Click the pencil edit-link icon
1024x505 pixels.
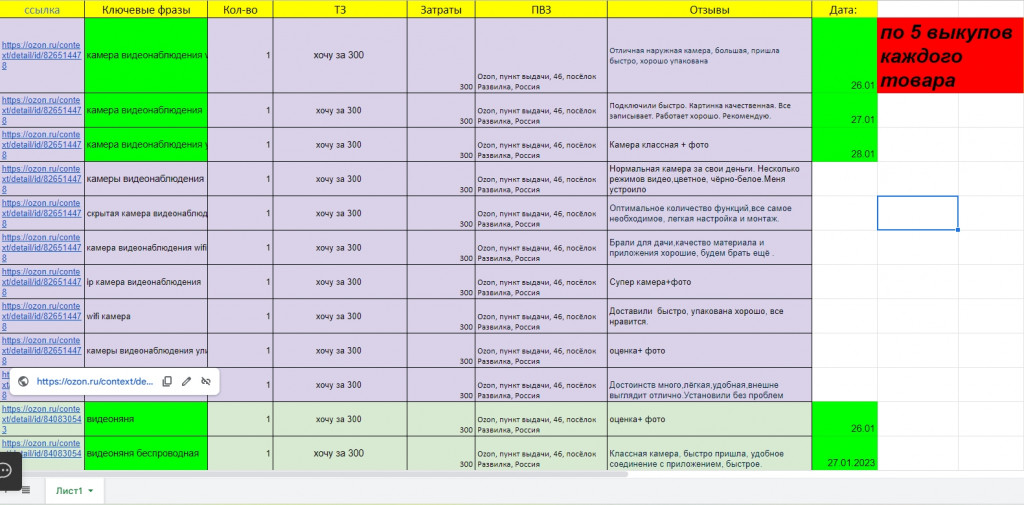tap(186, 382)
